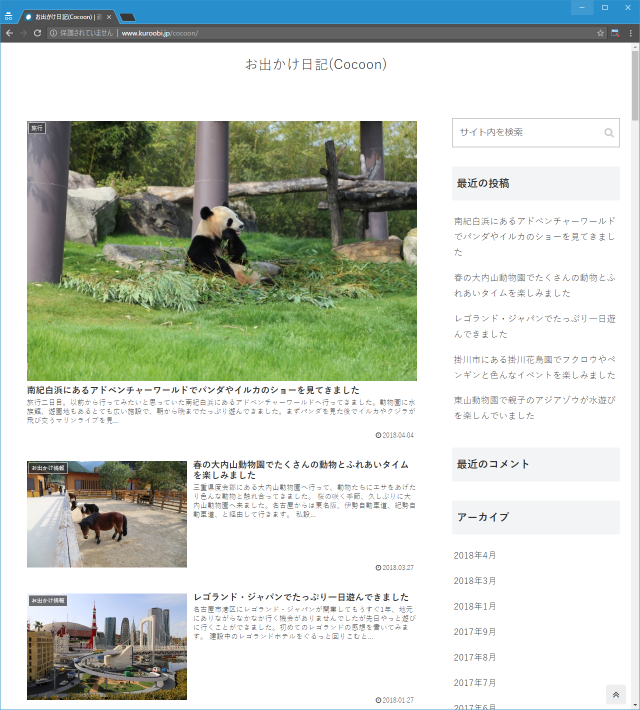The image size is (640, 710).
Task: Click the user profile icon in the title bar
Action: pos(8,17)
